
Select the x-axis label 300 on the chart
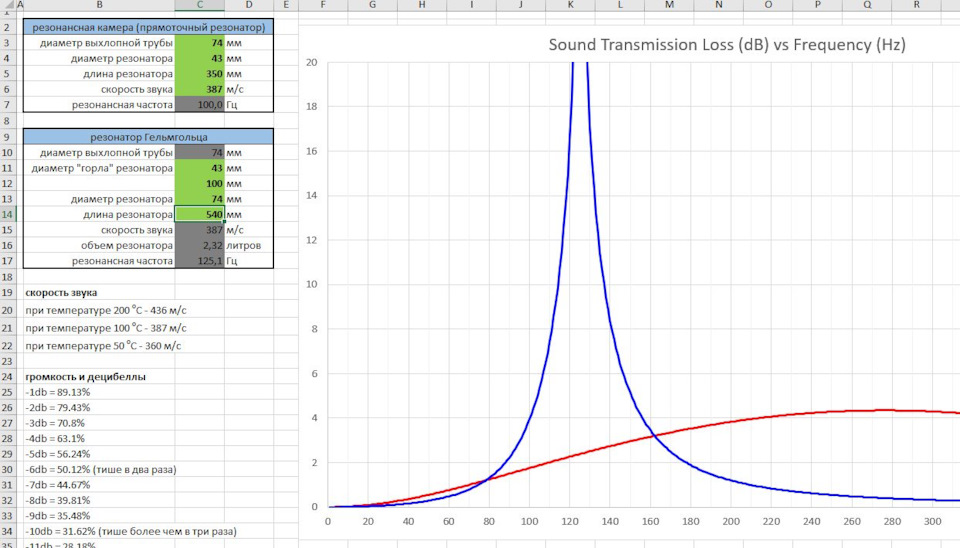932,522
